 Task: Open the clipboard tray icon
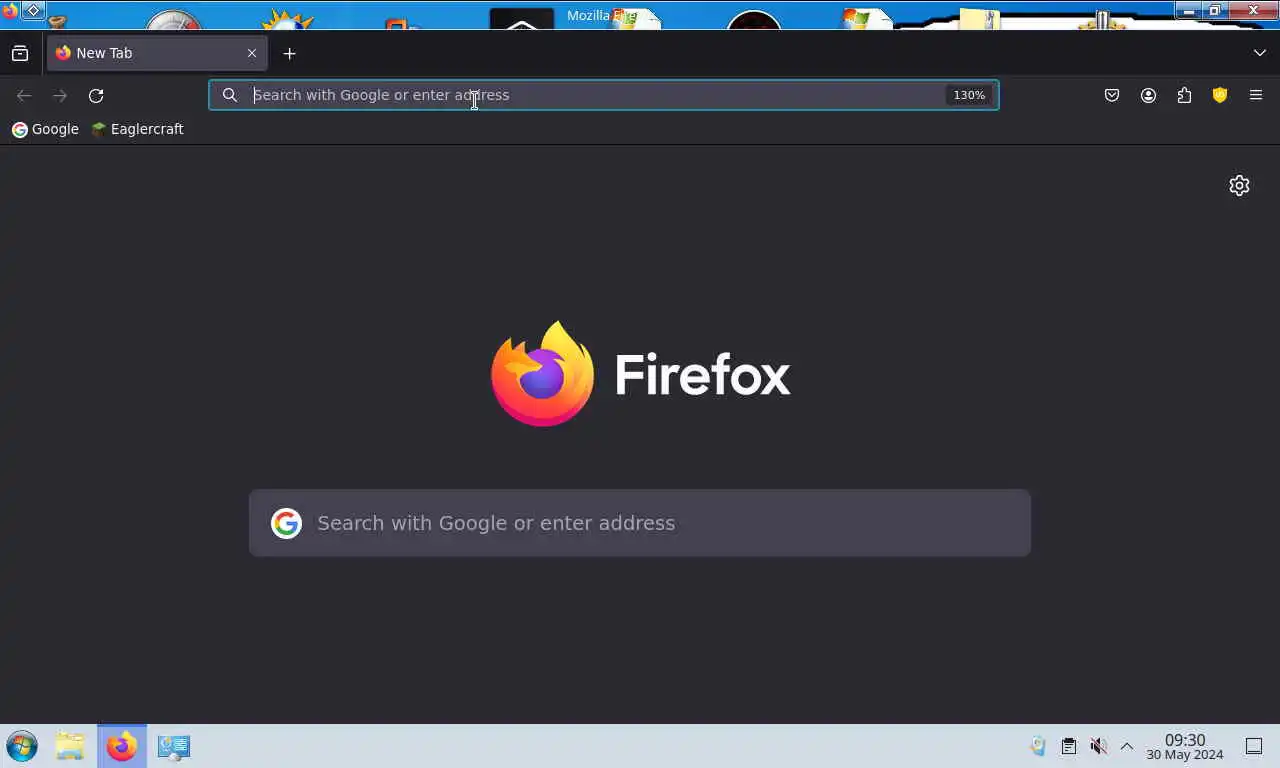tap(1068, 746)
